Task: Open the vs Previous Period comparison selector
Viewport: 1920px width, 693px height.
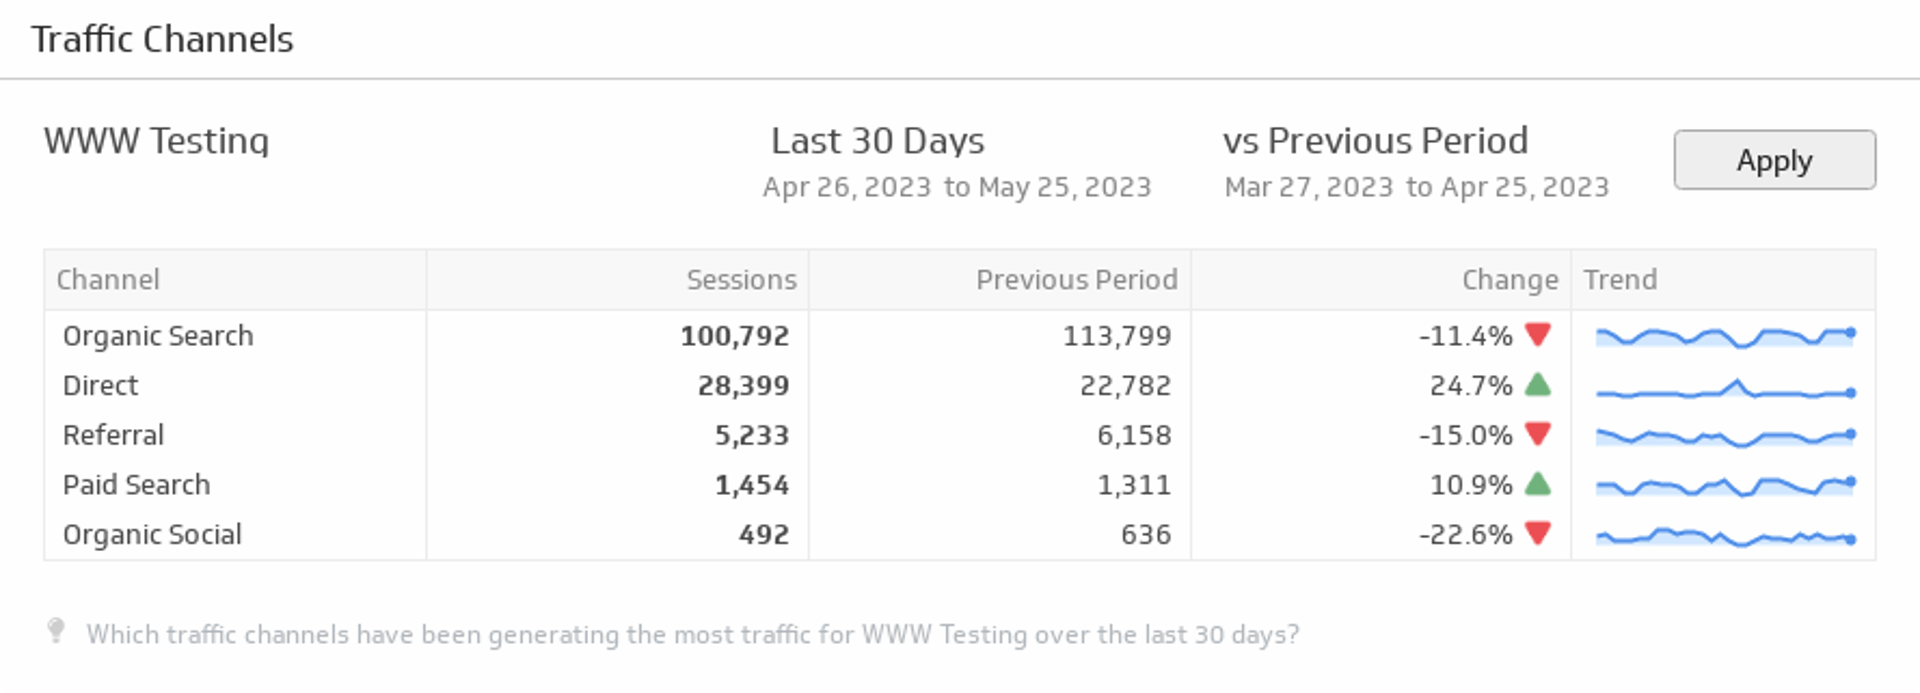Action: [1375, 141]
